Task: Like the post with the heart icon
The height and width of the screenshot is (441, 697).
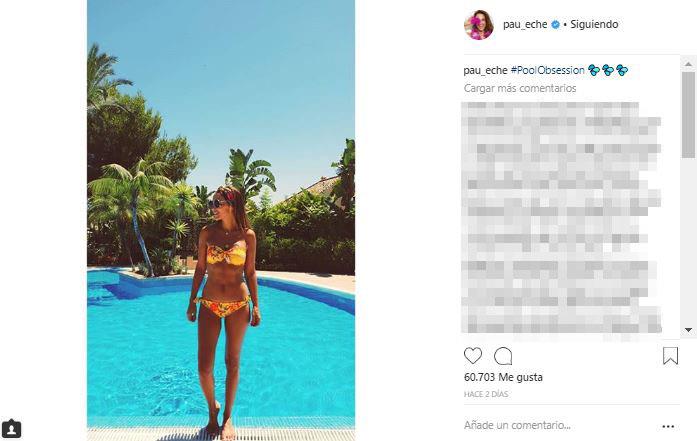Action: [473, 356]
